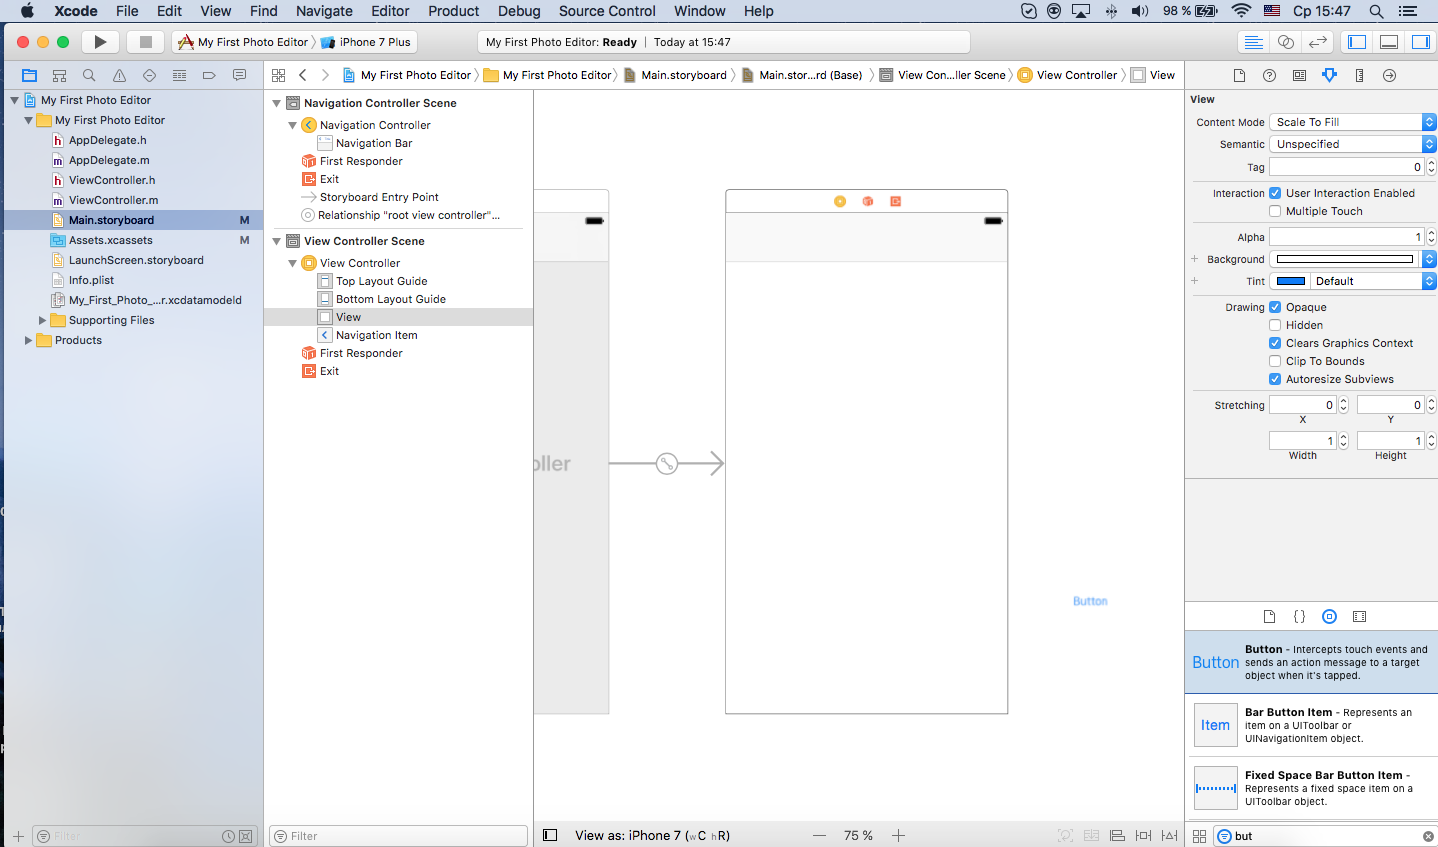1438x847 pixels.
Task: Open the Navigate menu
Action: tap(324, 11)
